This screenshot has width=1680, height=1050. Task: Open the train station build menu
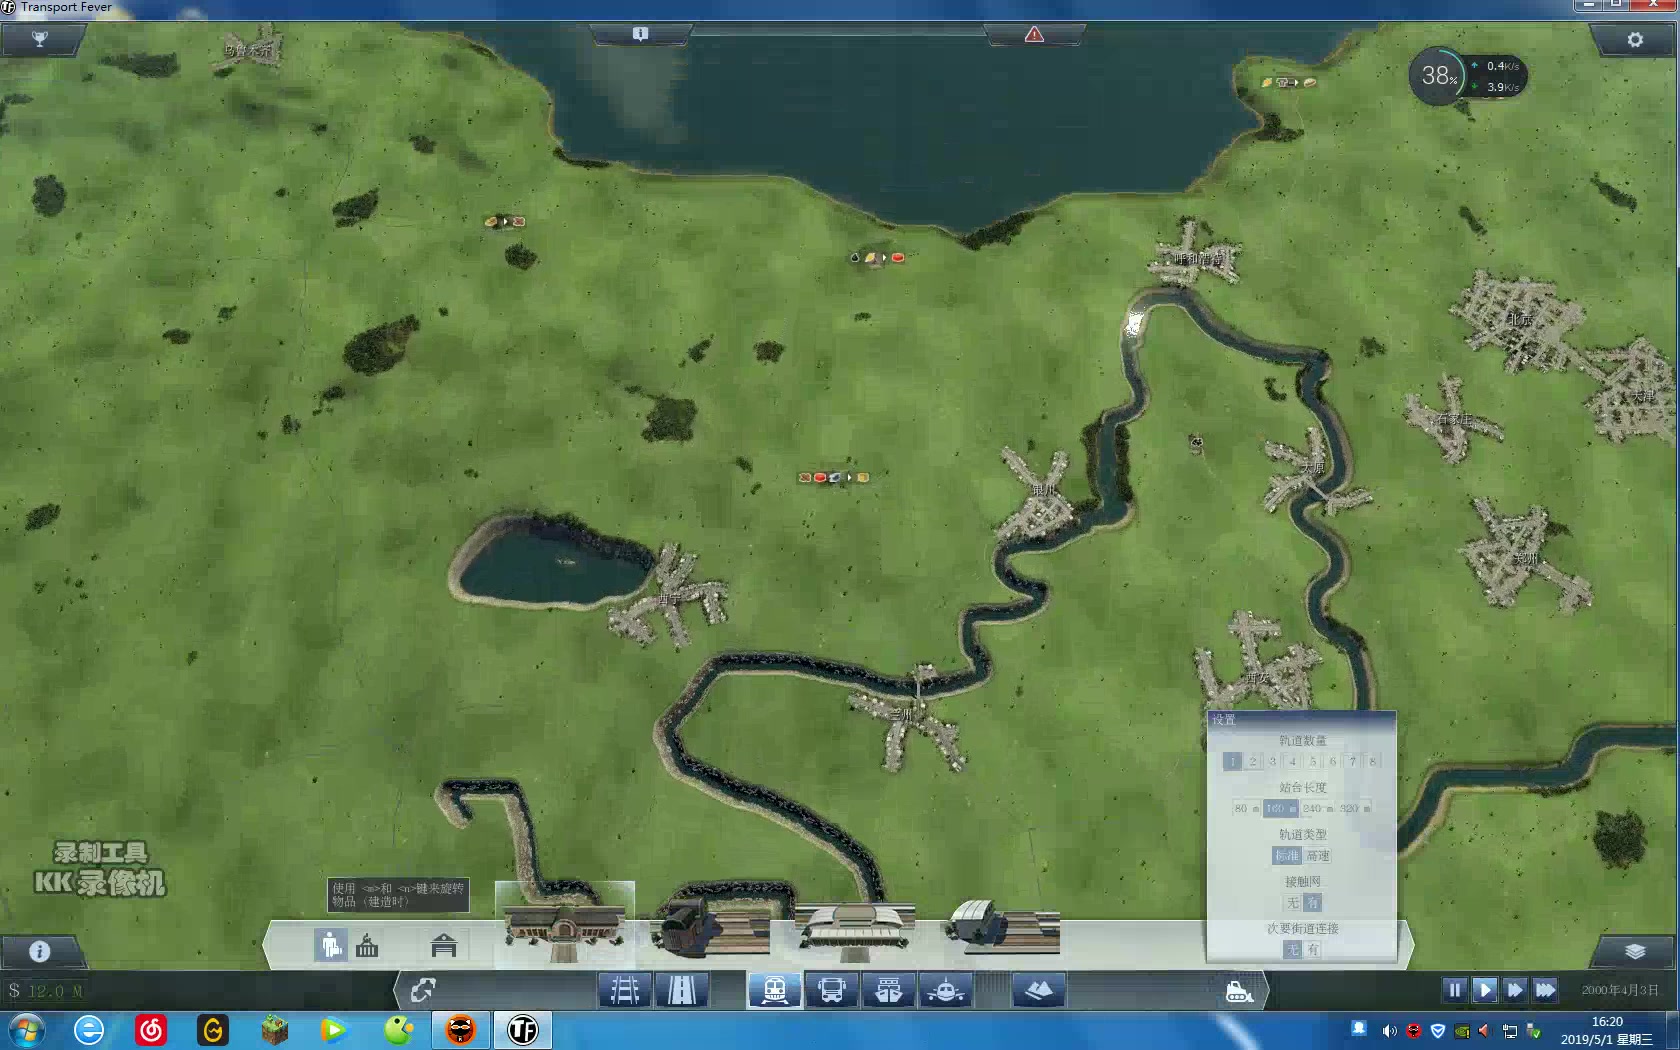tap(774, 990)
